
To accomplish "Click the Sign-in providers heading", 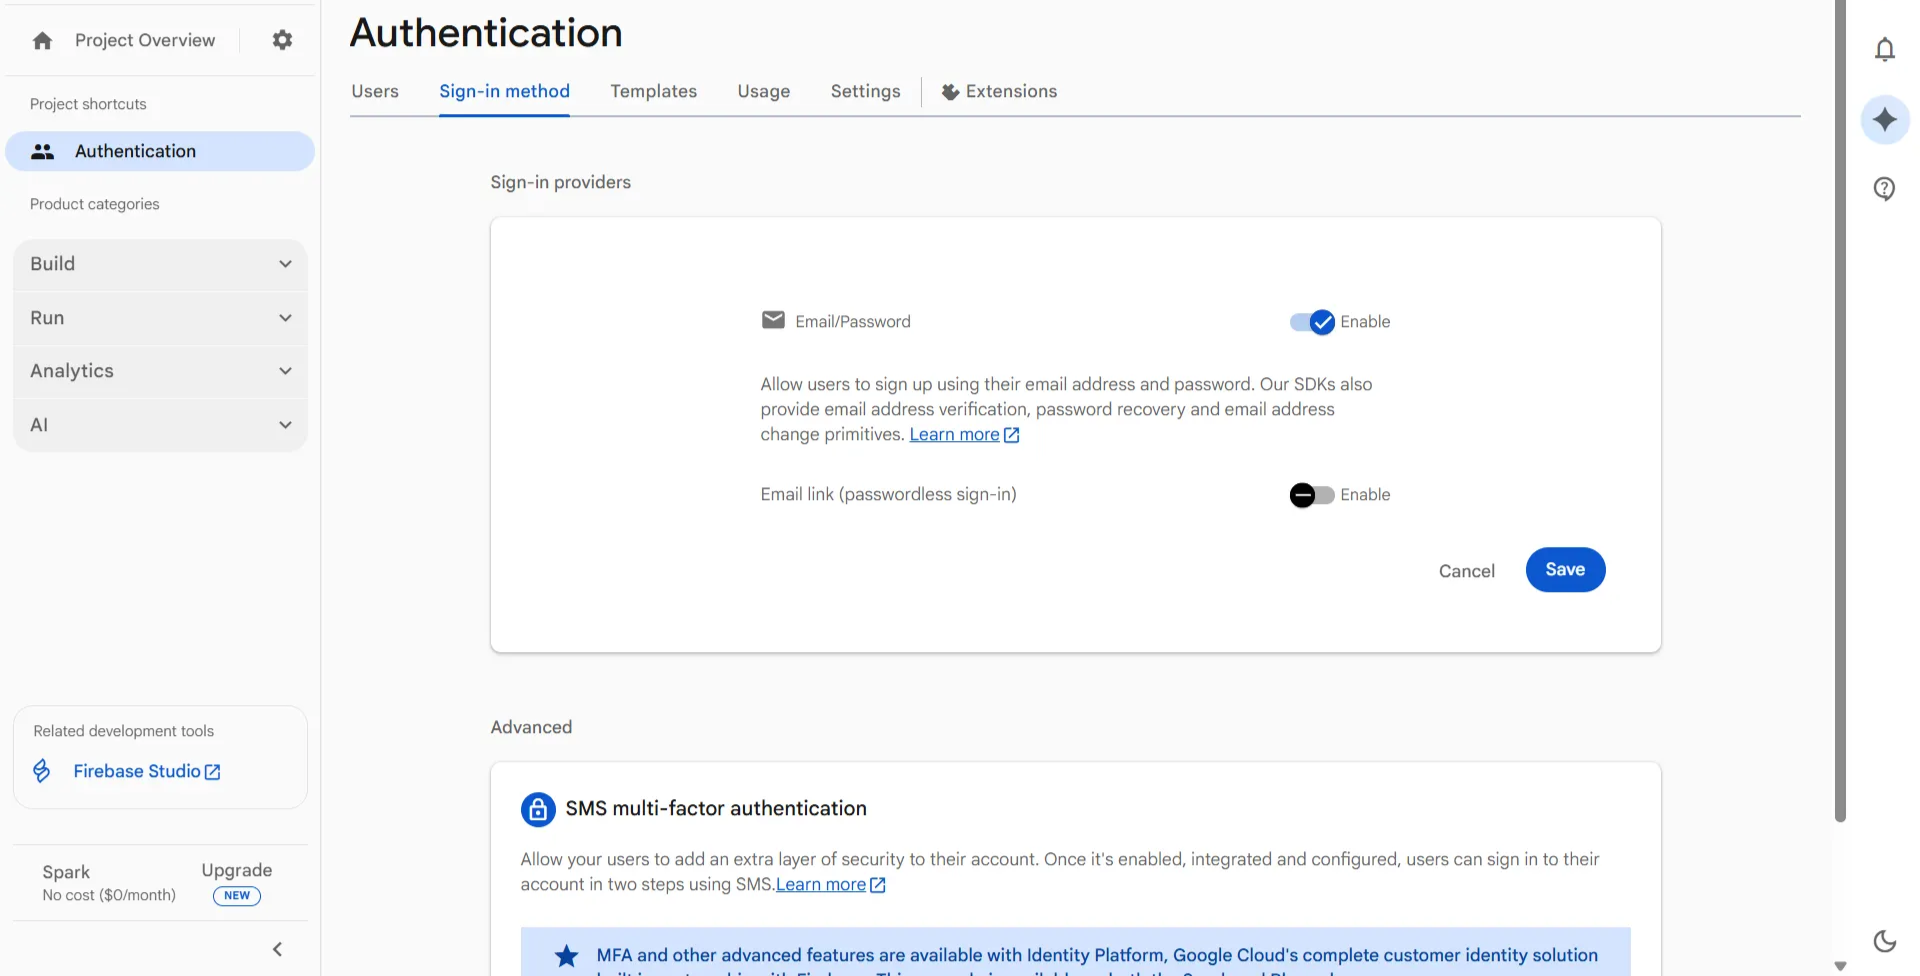I will click(560, 182).
